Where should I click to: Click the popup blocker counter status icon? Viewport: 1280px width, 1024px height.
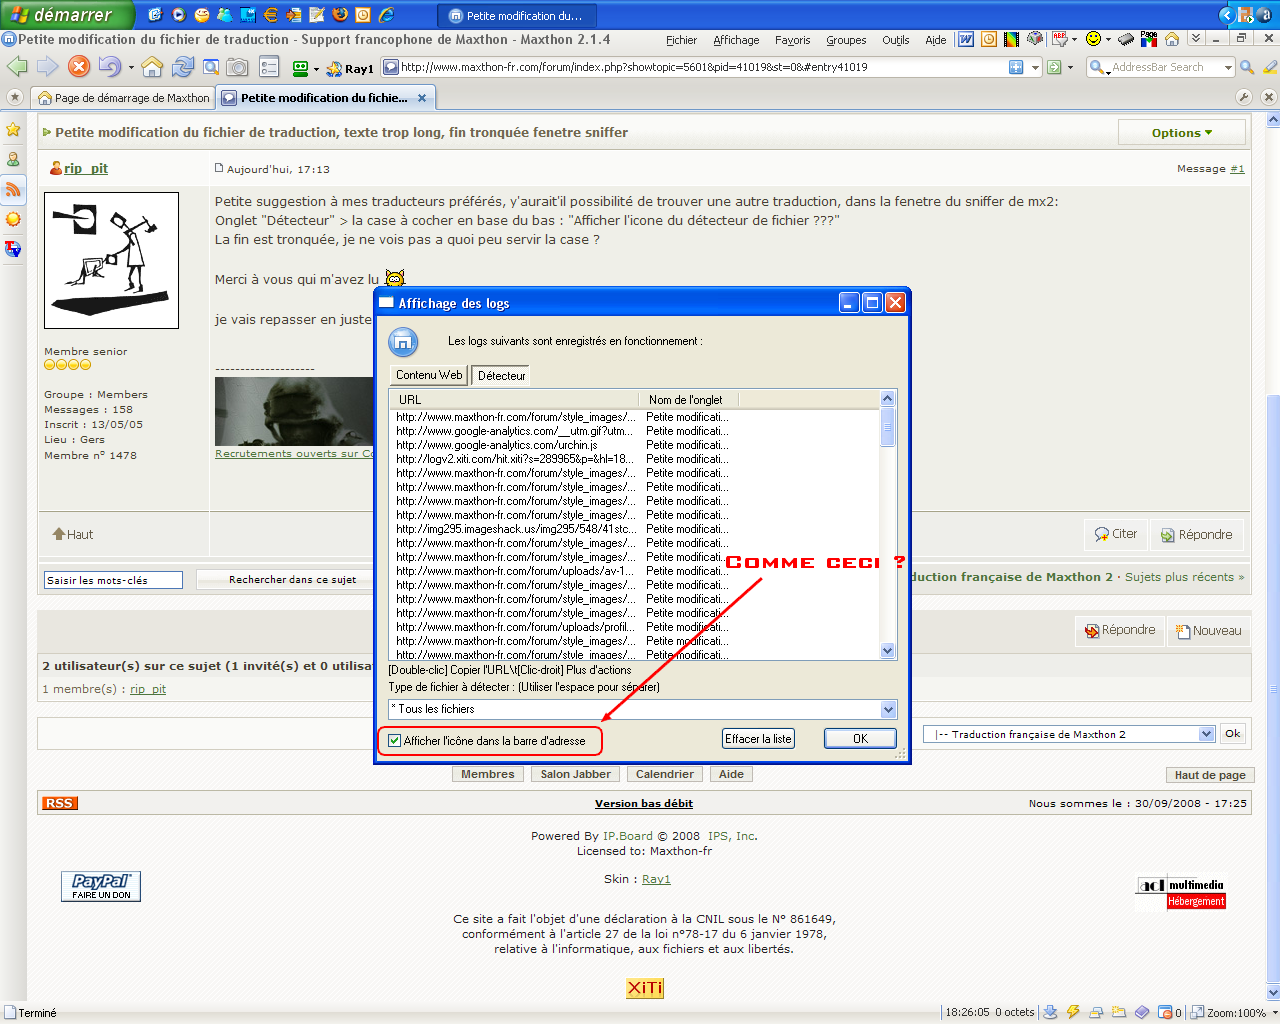[x=1171, y=1012]
